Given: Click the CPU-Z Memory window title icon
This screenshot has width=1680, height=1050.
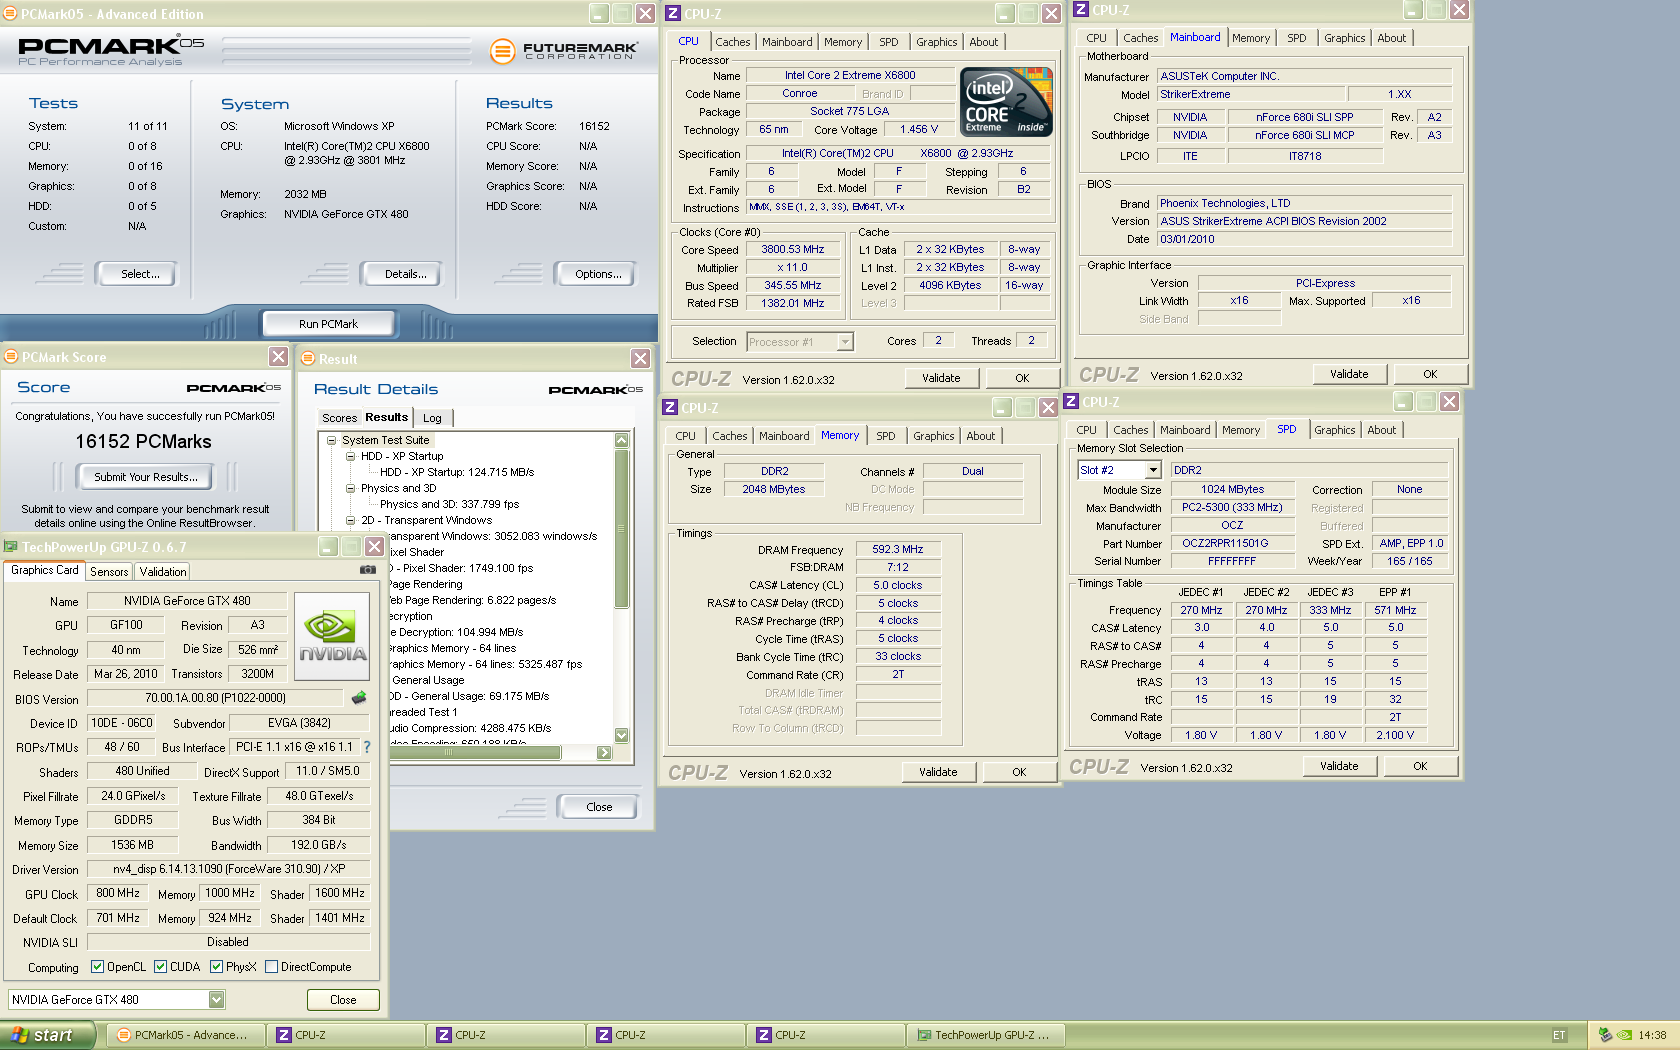Looking at the screenshot, I should coord(671,408).
